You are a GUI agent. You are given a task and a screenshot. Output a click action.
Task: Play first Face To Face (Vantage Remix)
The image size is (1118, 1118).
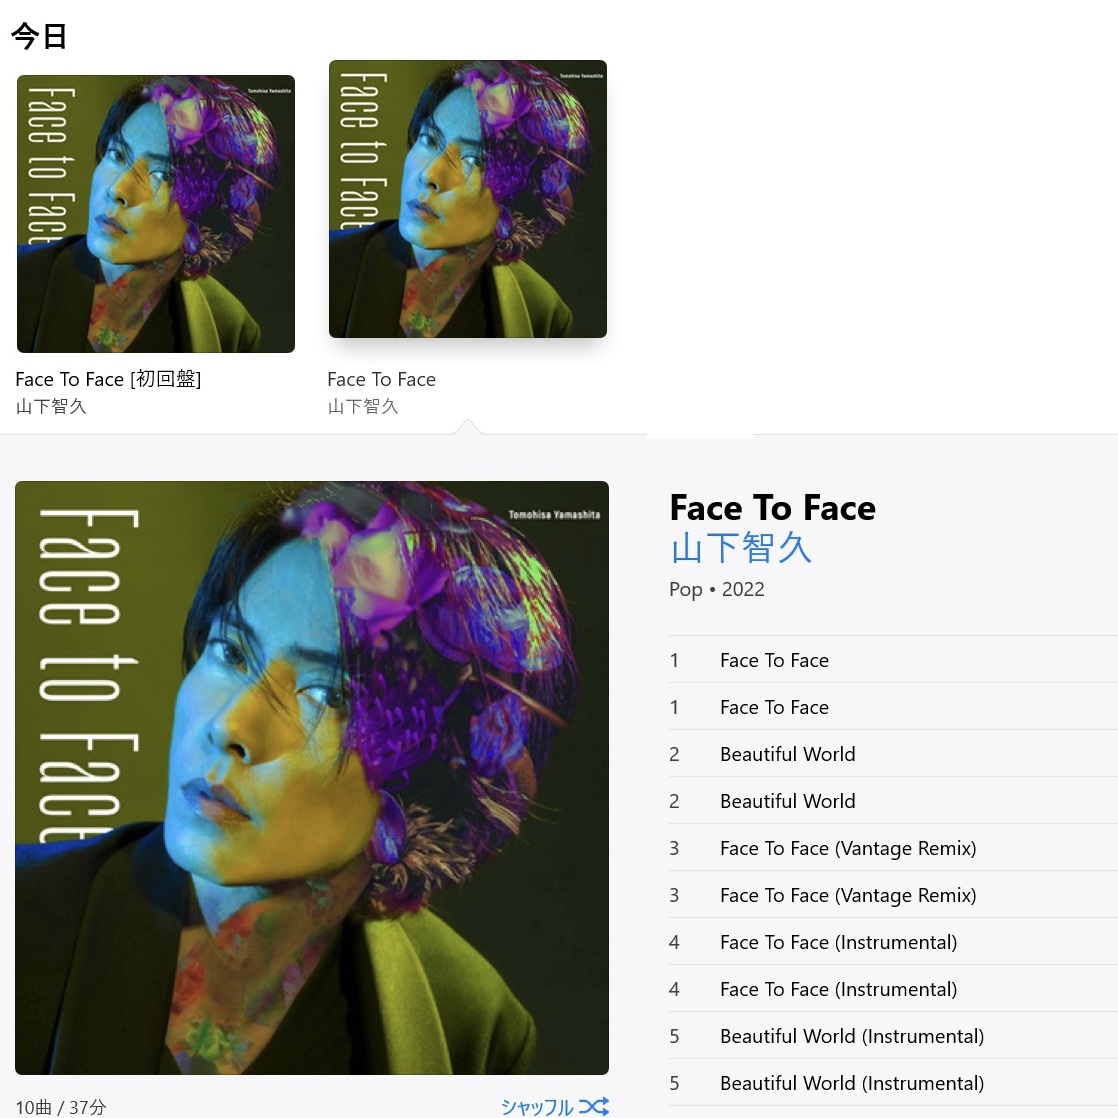pyautogui.click(x=893, y=848)
